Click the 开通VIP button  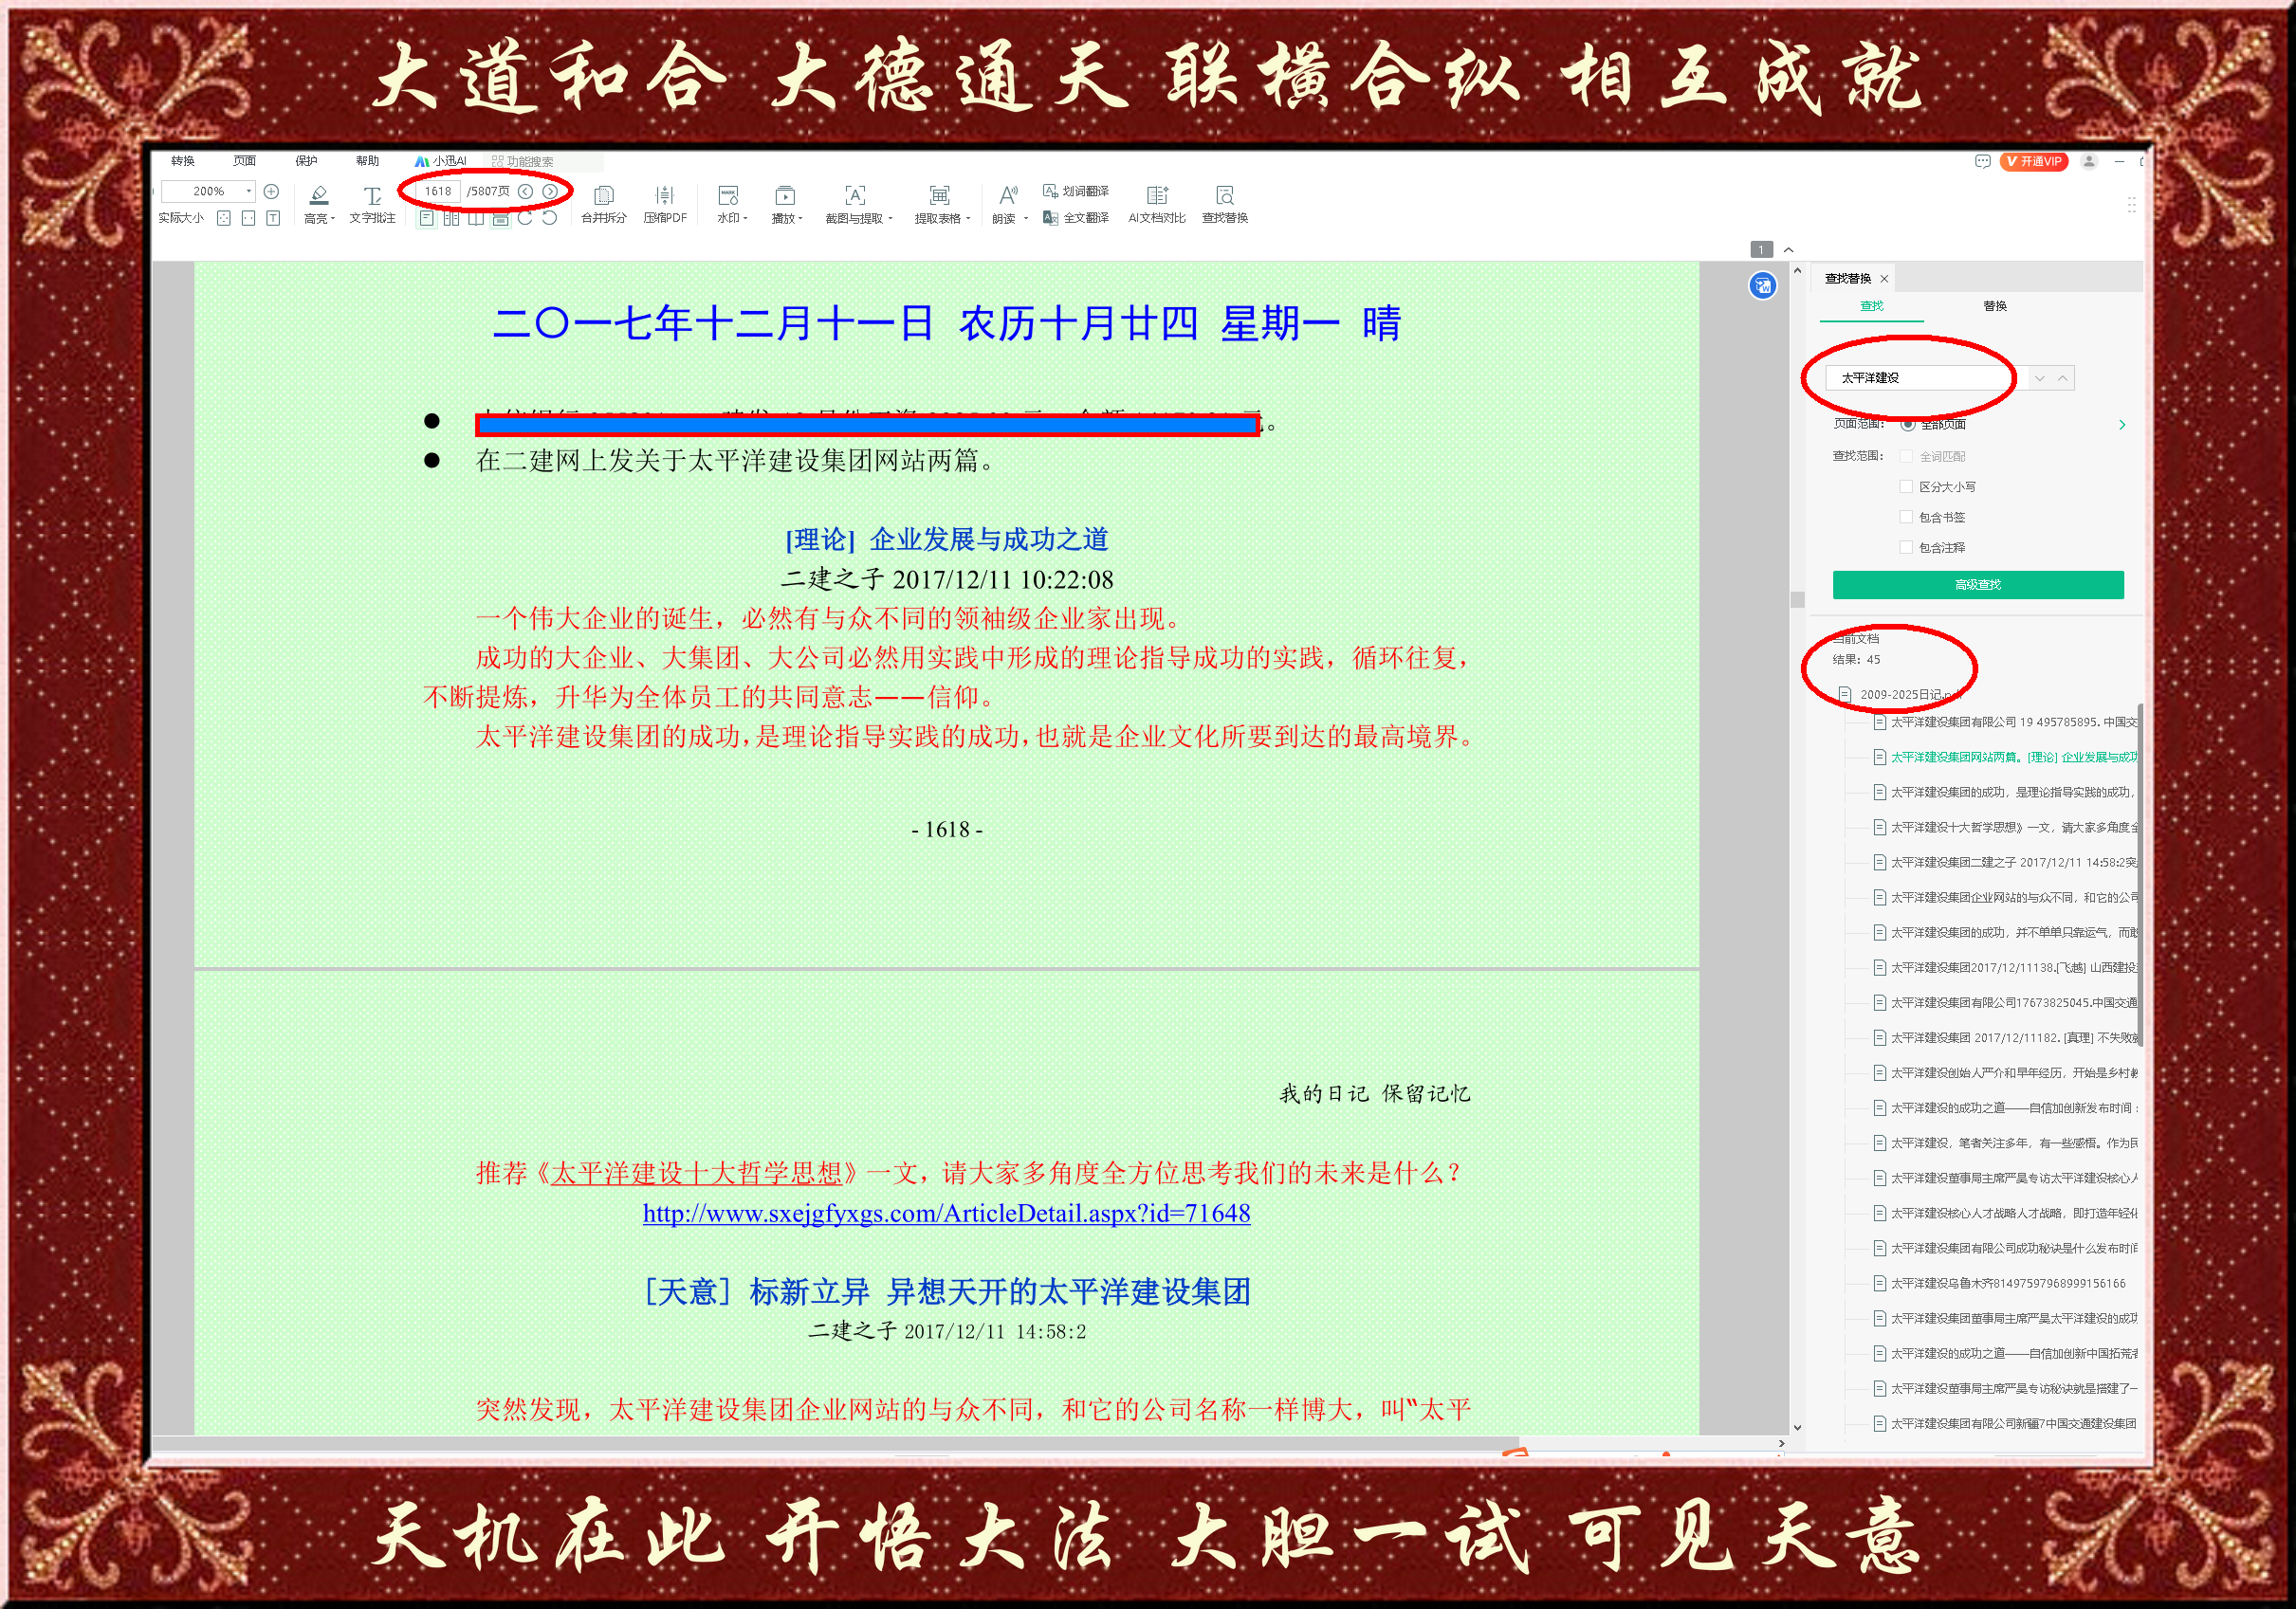coord(2034,161)
